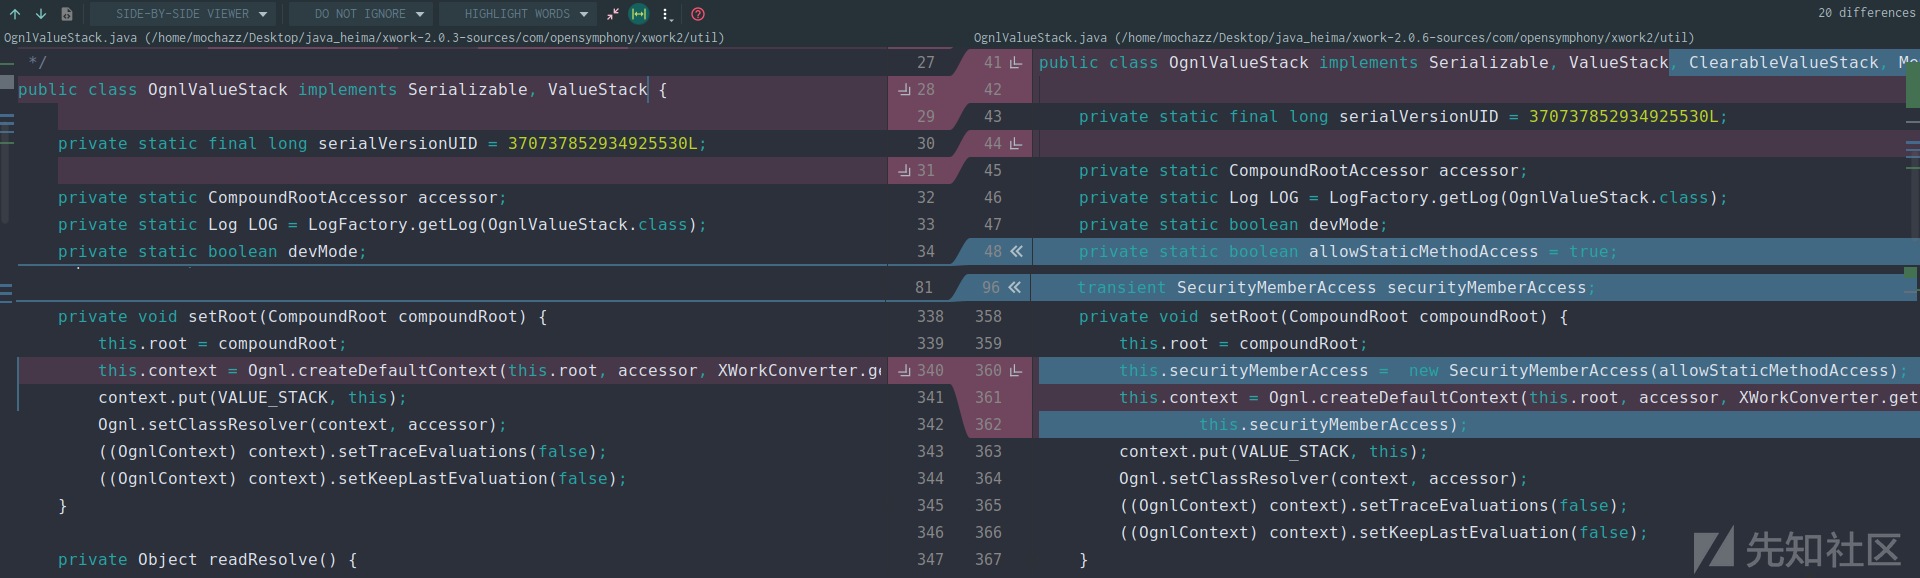Expand the Do Not Ignore whitespace dropdown
This screenshot has width=1920, height=578.
(x=360, y=14)
